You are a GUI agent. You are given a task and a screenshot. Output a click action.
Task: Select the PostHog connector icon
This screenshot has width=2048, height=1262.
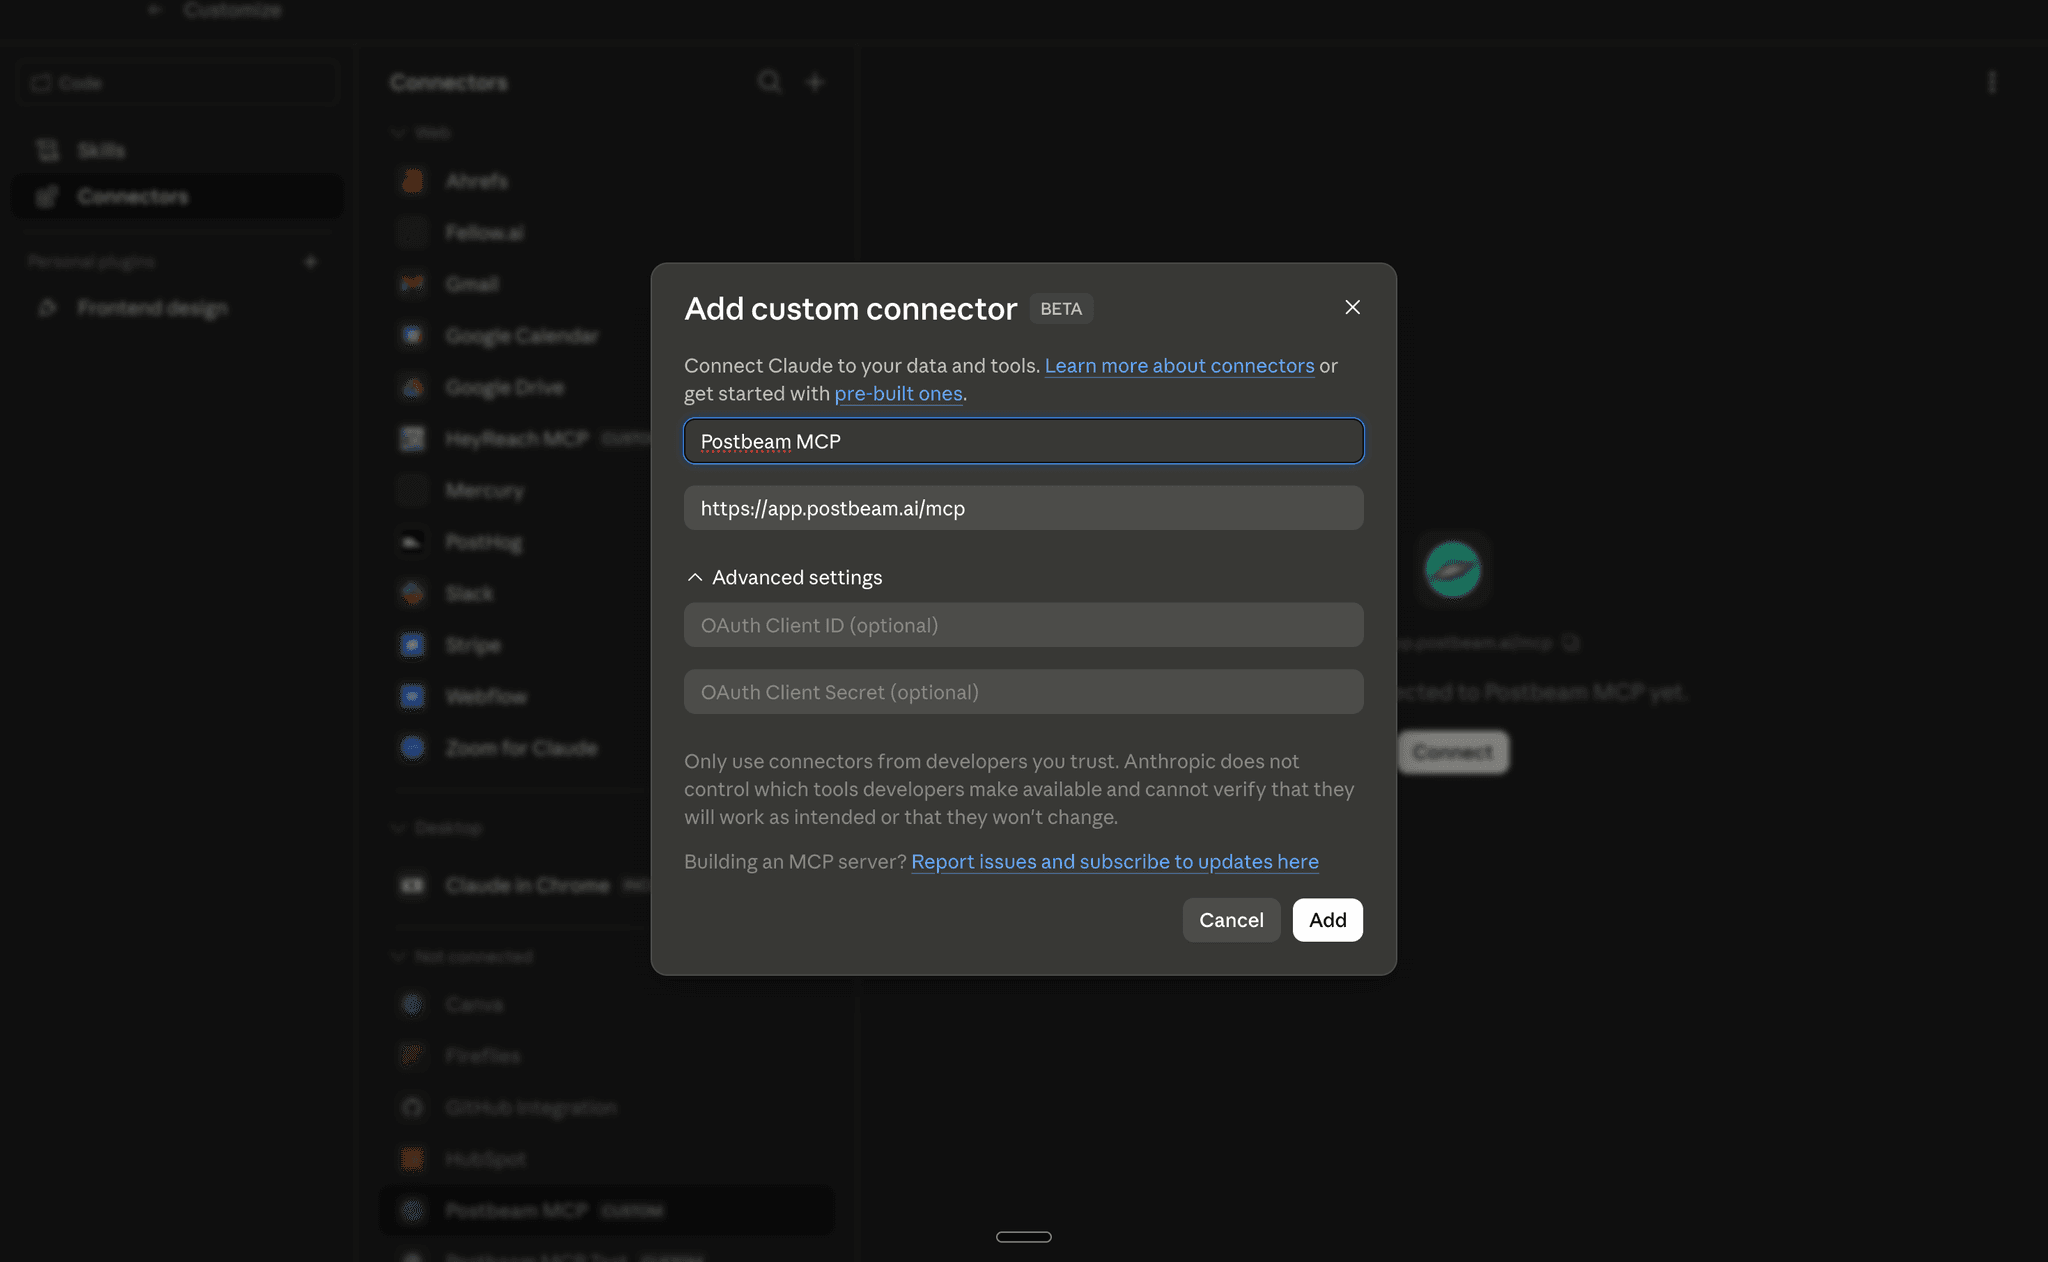412,542
